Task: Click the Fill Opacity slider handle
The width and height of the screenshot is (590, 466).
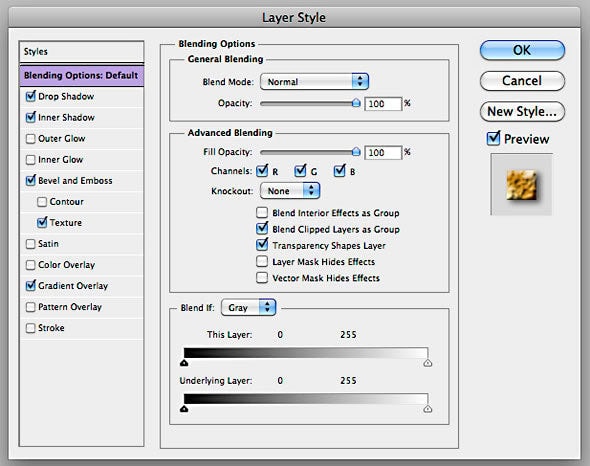Action: [356, 152]
